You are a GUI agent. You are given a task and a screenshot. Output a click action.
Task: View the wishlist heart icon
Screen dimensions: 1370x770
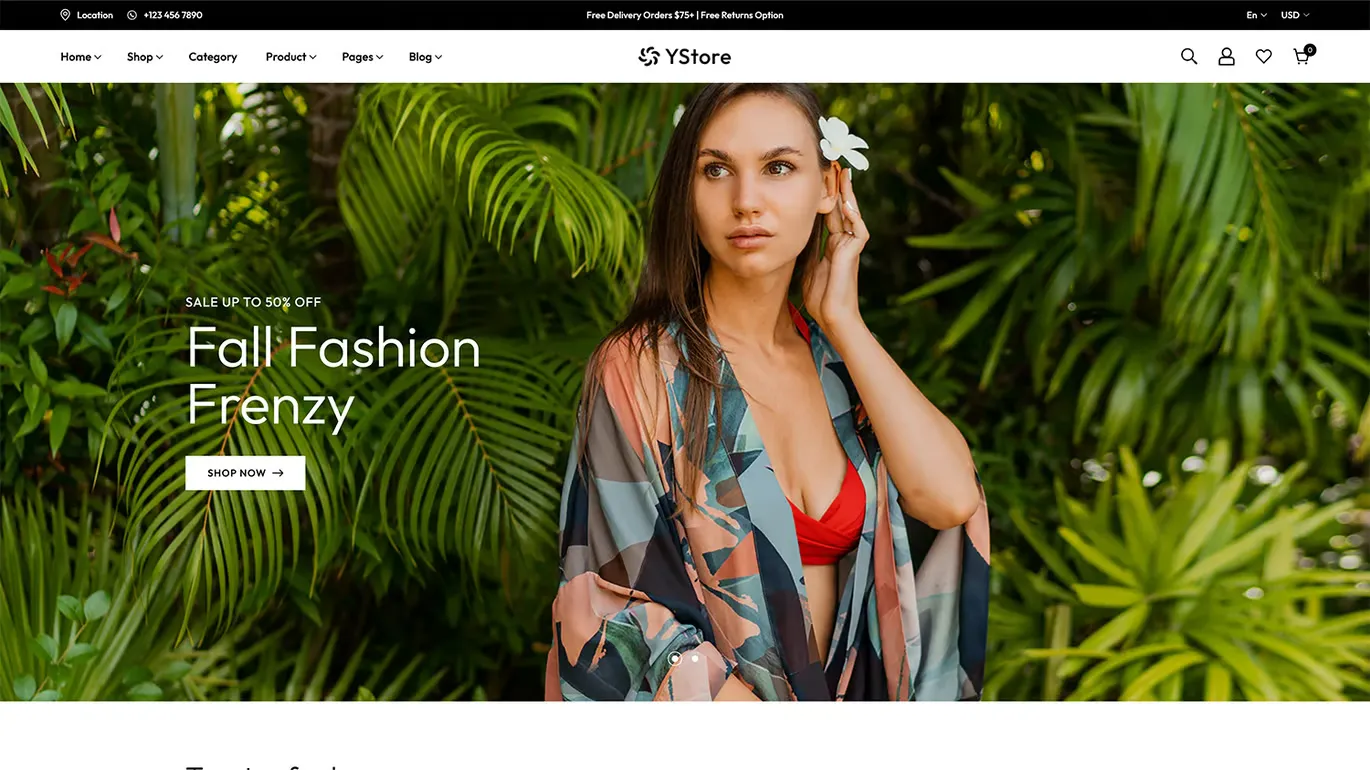(x=1264, y=57)
